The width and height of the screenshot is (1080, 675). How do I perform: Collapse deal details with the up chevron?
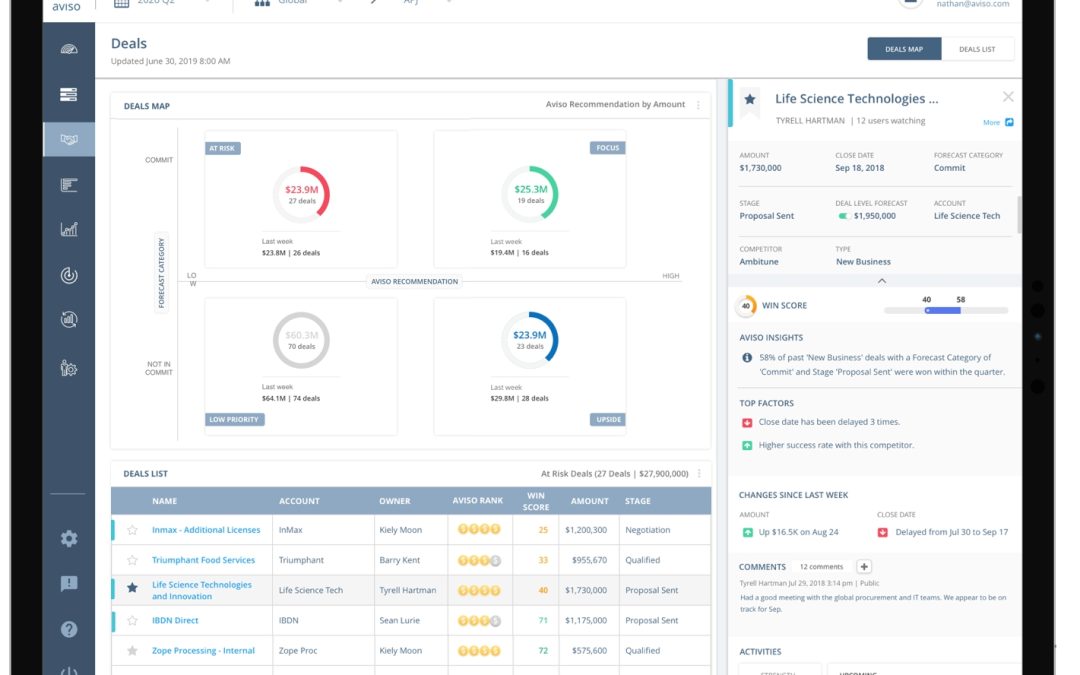click(882, 281)
